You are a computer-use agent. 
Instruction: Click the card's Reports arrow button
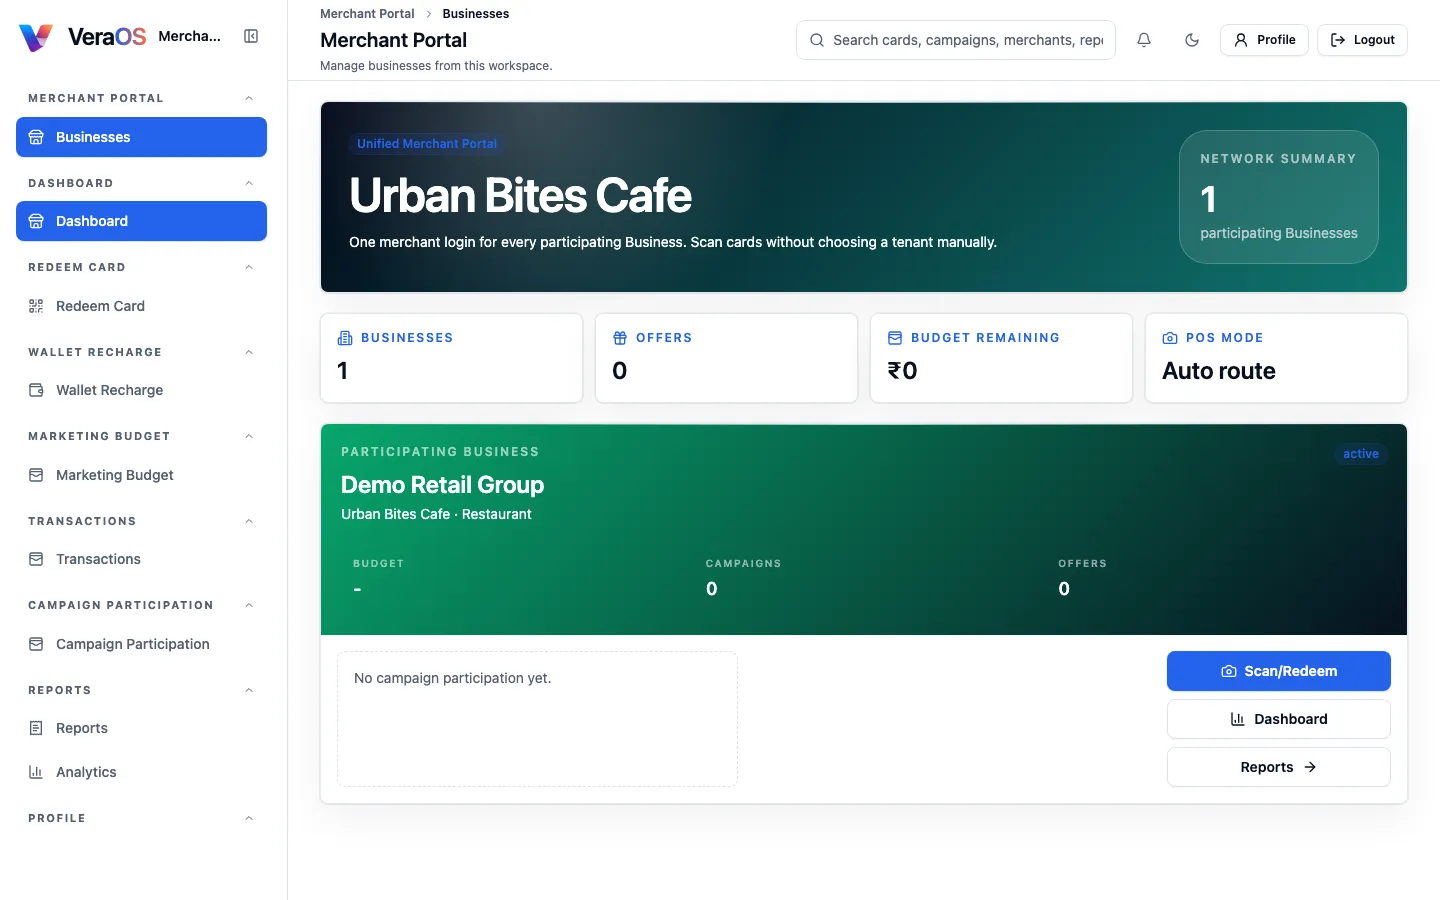(x=1279, y=767)
